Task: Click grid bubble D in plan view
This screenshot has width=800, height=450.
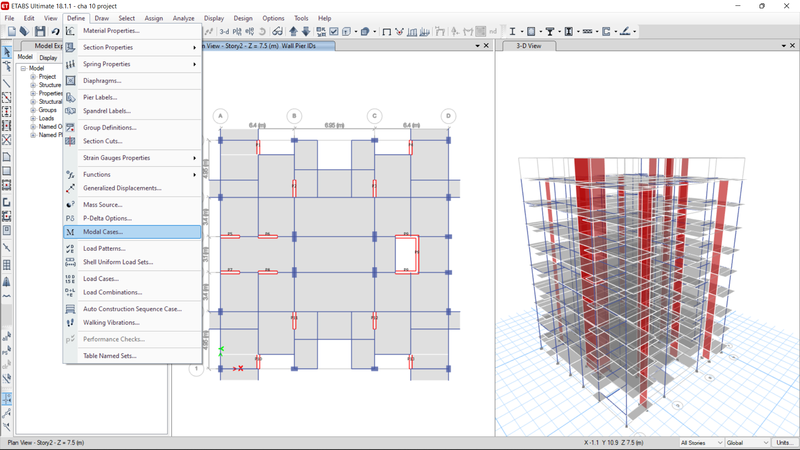Action: click(448, 116)
